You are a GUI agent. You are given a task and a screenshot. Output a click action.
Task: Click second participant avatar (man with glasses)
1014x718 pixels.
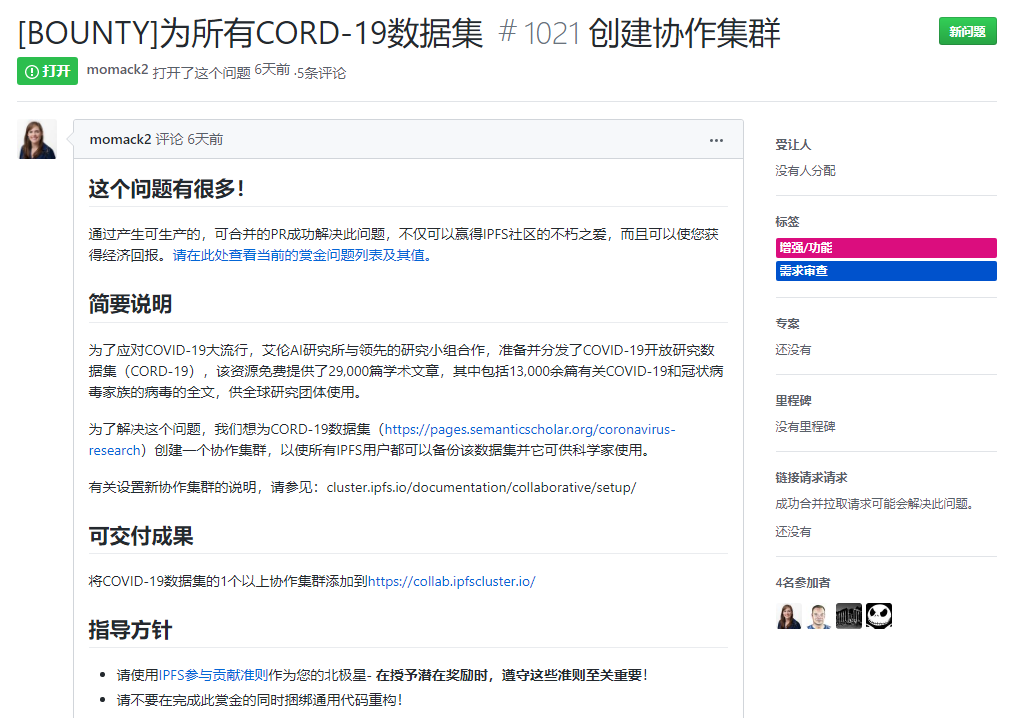[819, 616]
